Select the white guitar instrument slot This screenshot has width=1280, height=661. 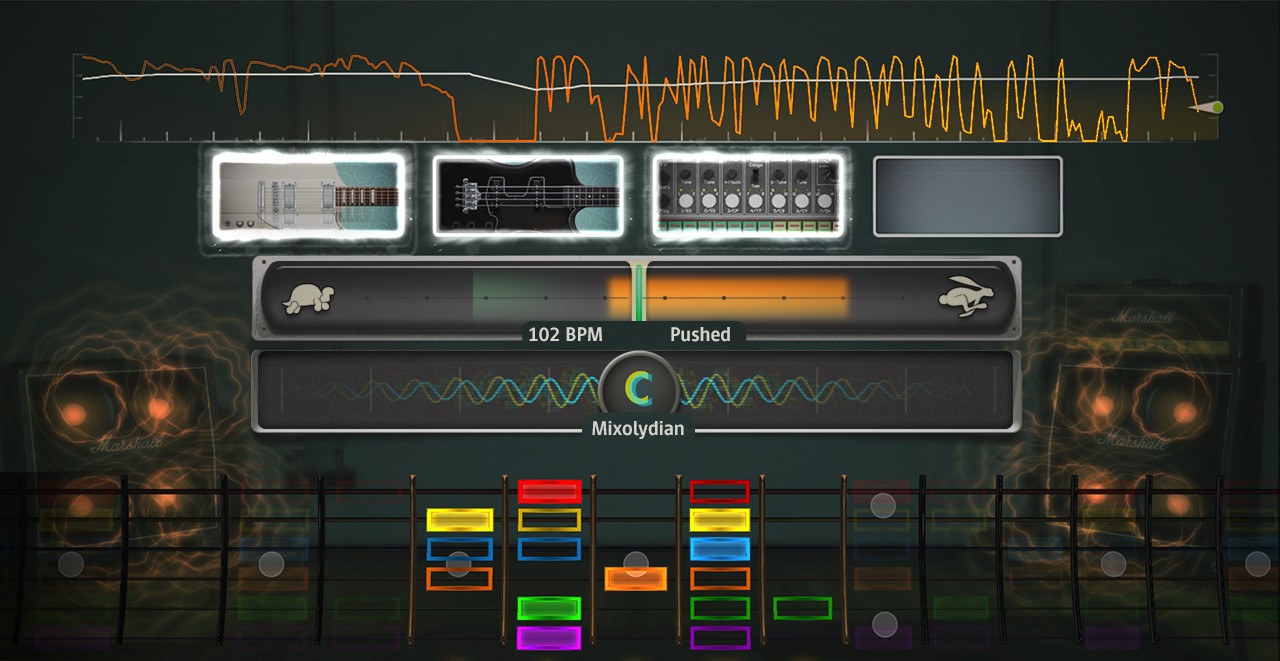(309, 195)
